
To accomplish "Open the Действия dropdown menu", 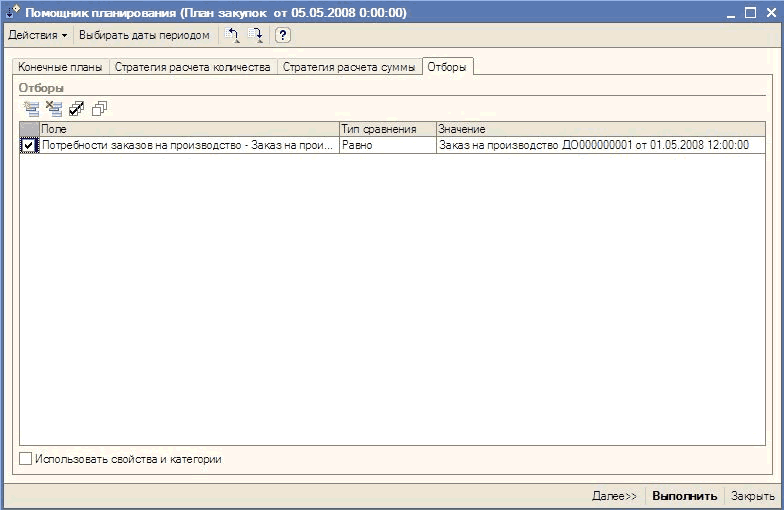I will [38, 35].
